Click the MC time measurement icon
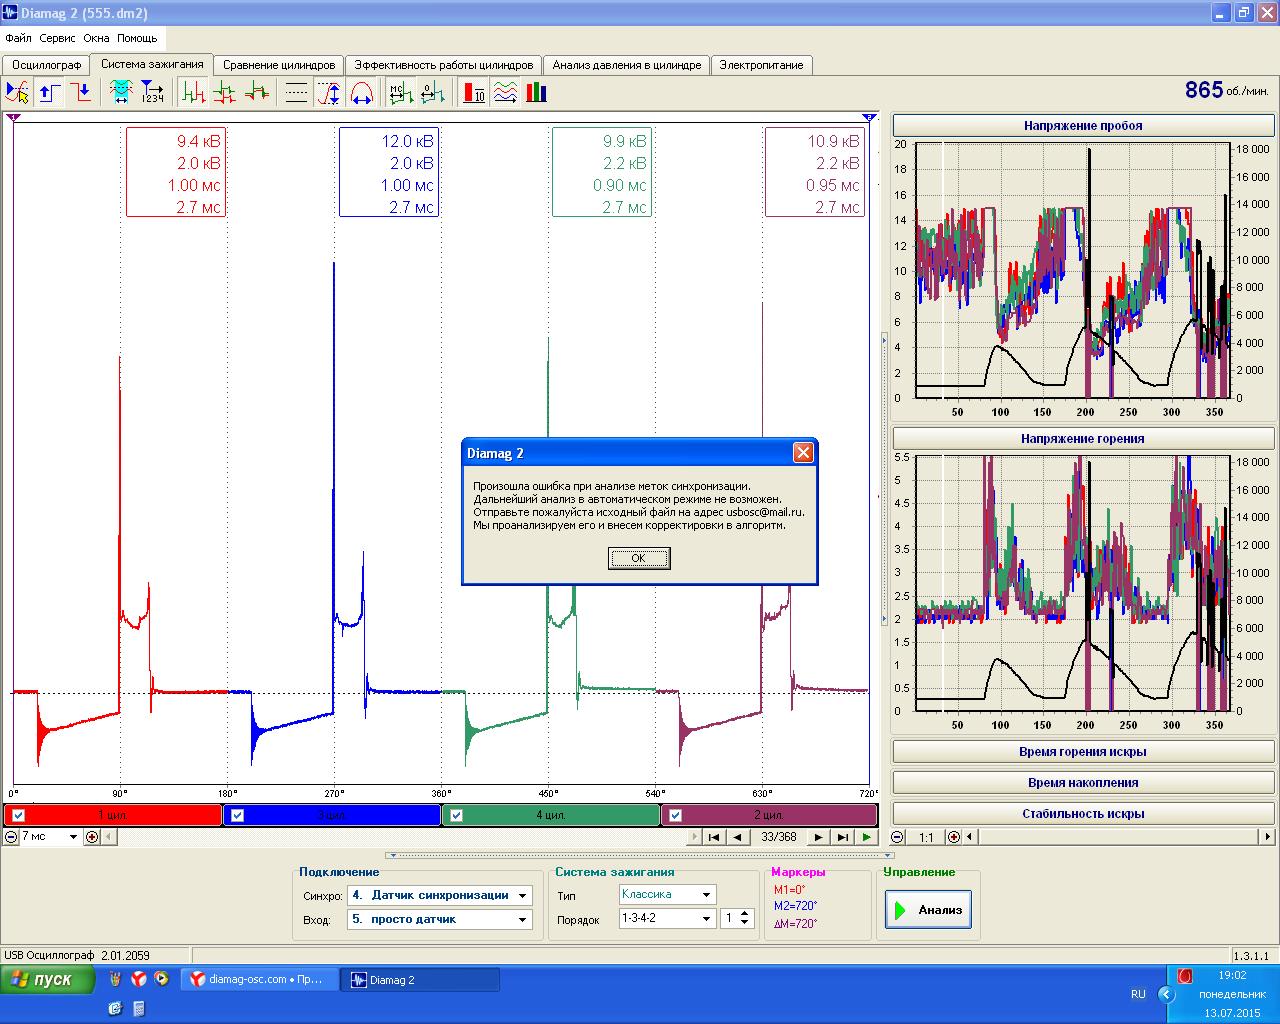 tap(401, 93)
